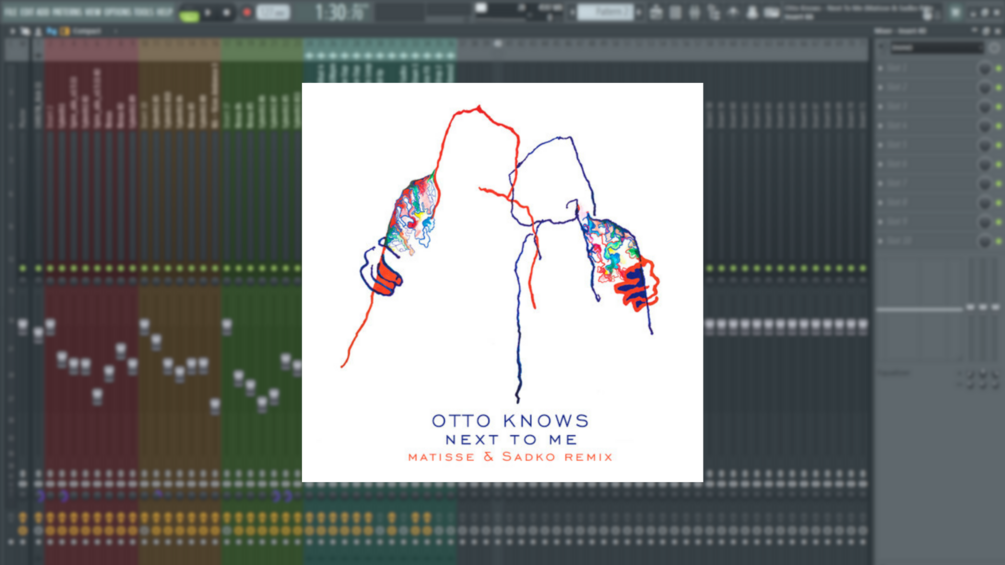This screenshot has height=565, width=1005.
Task: Click the round icon beside preset dropdown
Action: pos(993,48)
